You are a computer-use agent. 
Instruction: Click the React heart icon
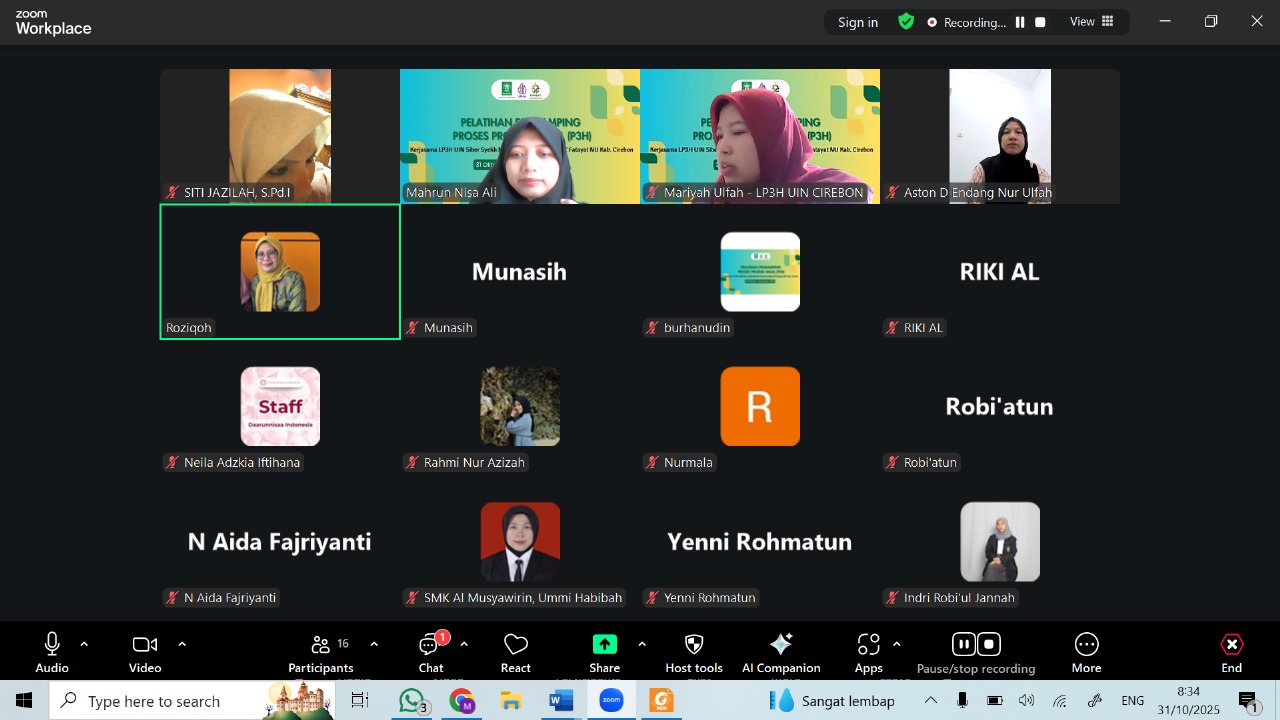[516, 645]
